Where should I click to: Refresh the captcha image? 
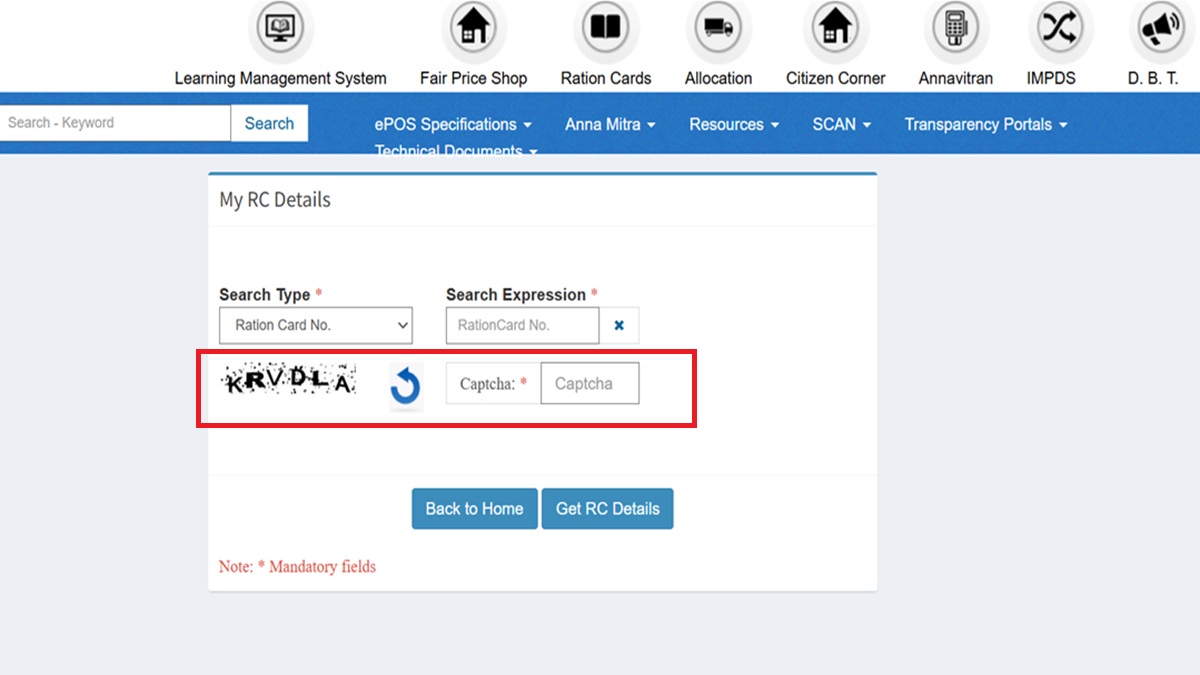405,387
